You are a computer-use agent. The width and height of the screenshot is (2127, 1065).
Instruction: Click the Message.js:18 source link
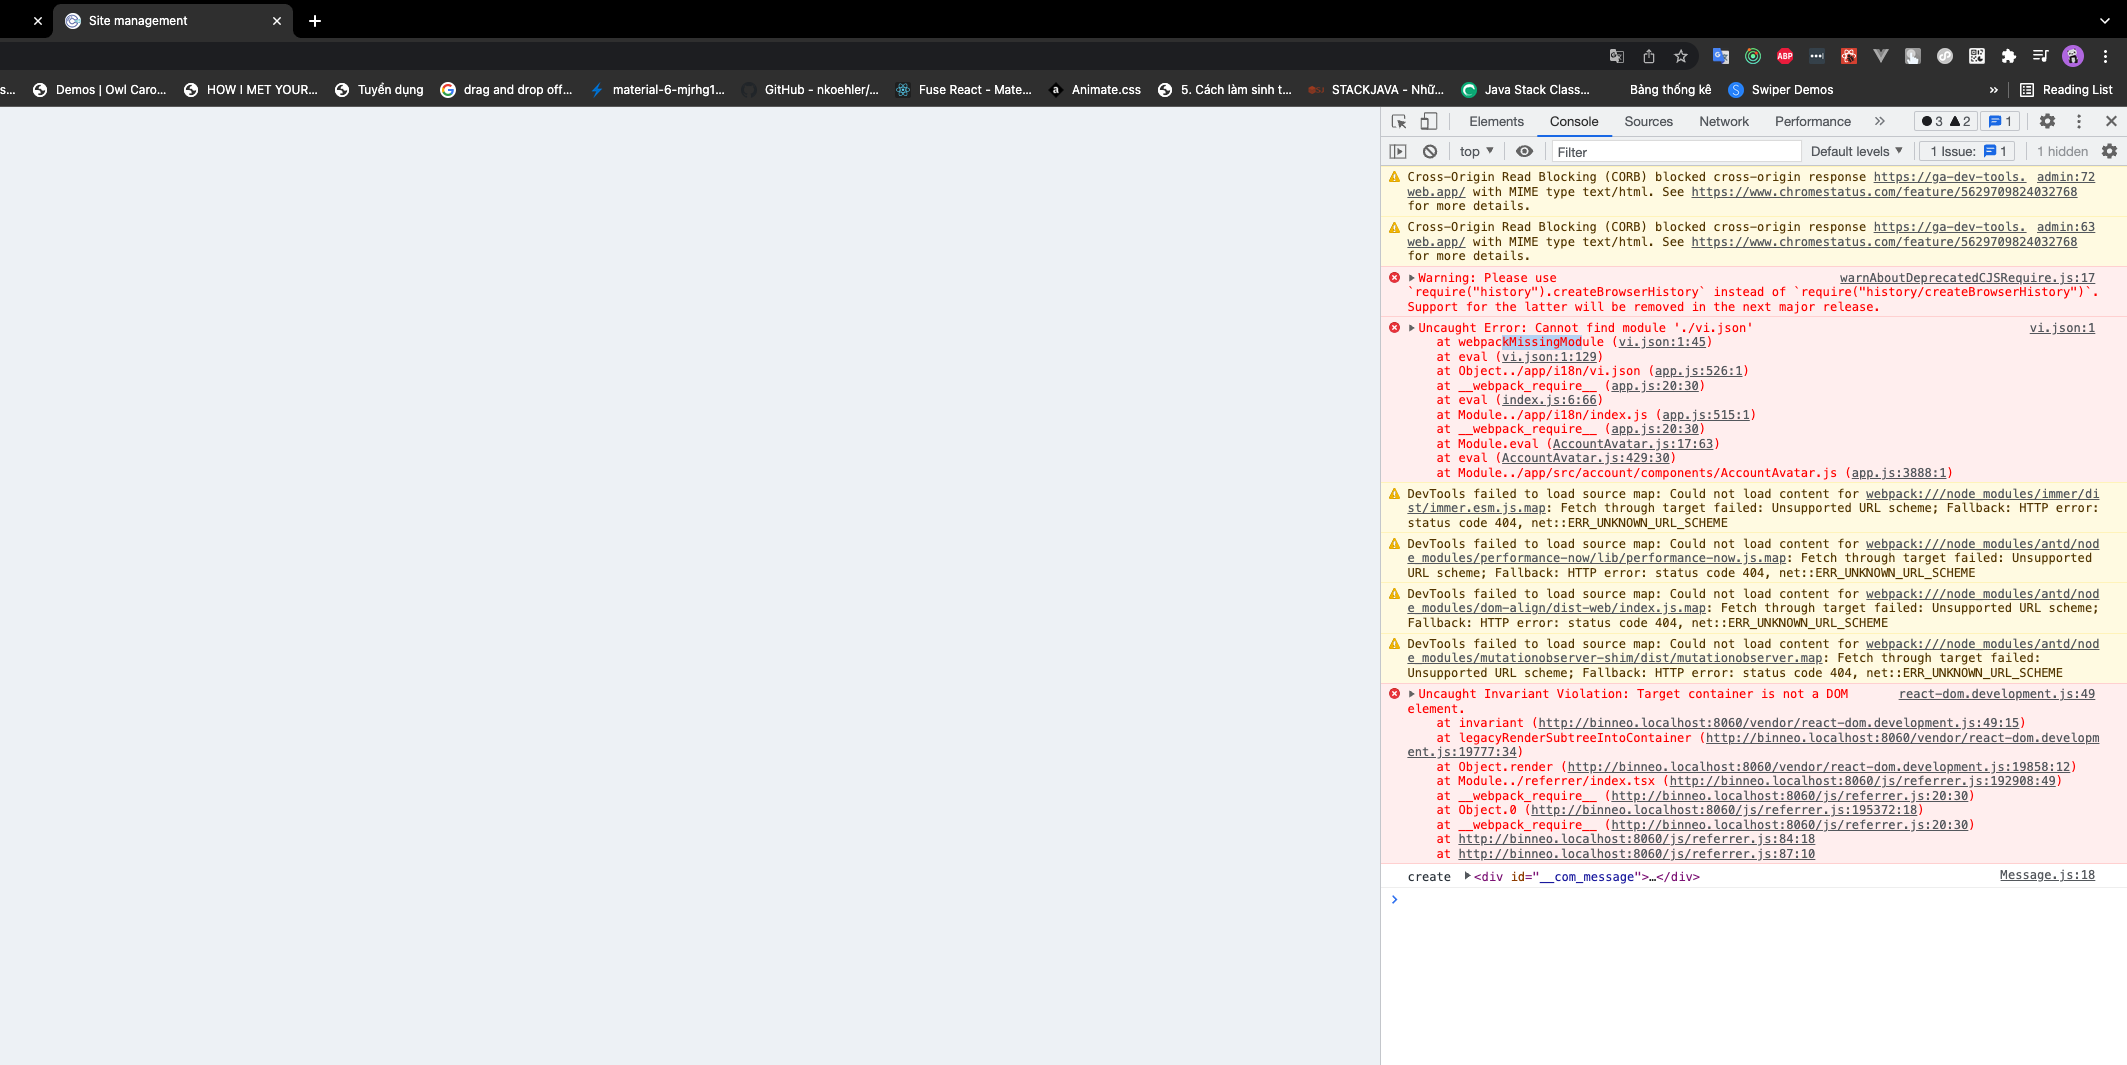tap(2046, 875)
